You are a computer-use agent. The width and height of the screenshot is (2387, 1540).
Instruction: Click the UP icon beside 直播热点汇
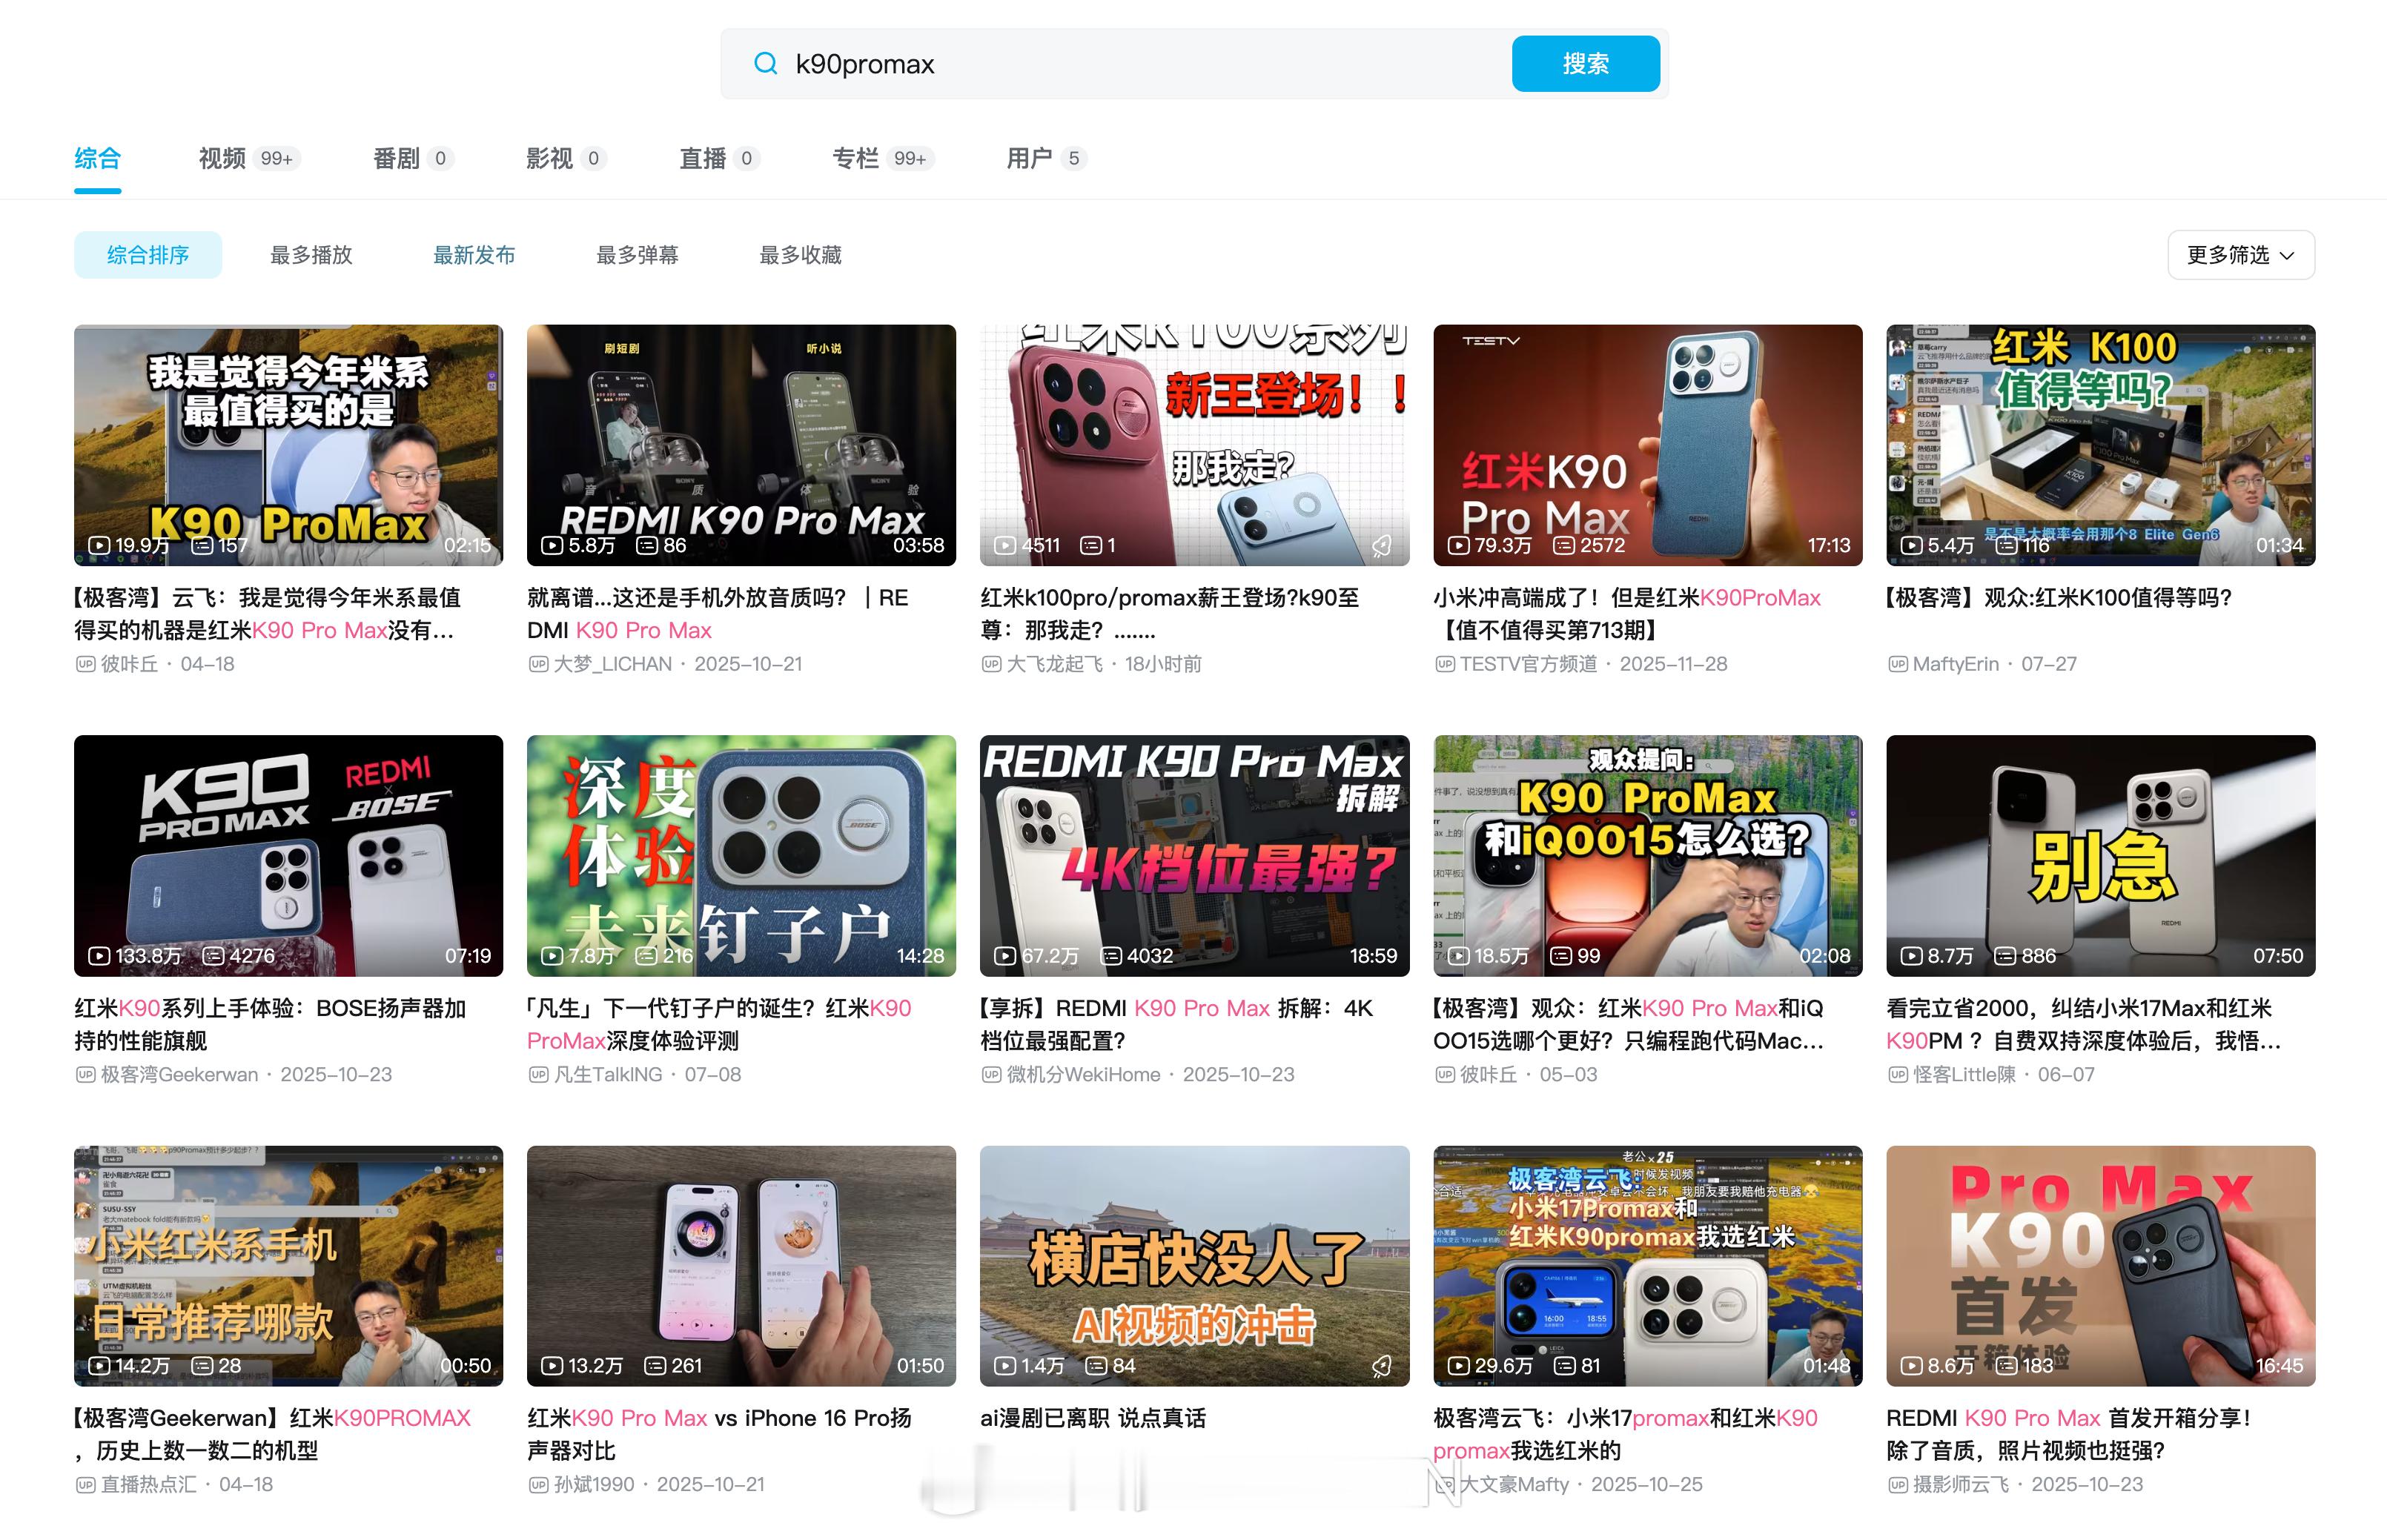click(85, 1485)
